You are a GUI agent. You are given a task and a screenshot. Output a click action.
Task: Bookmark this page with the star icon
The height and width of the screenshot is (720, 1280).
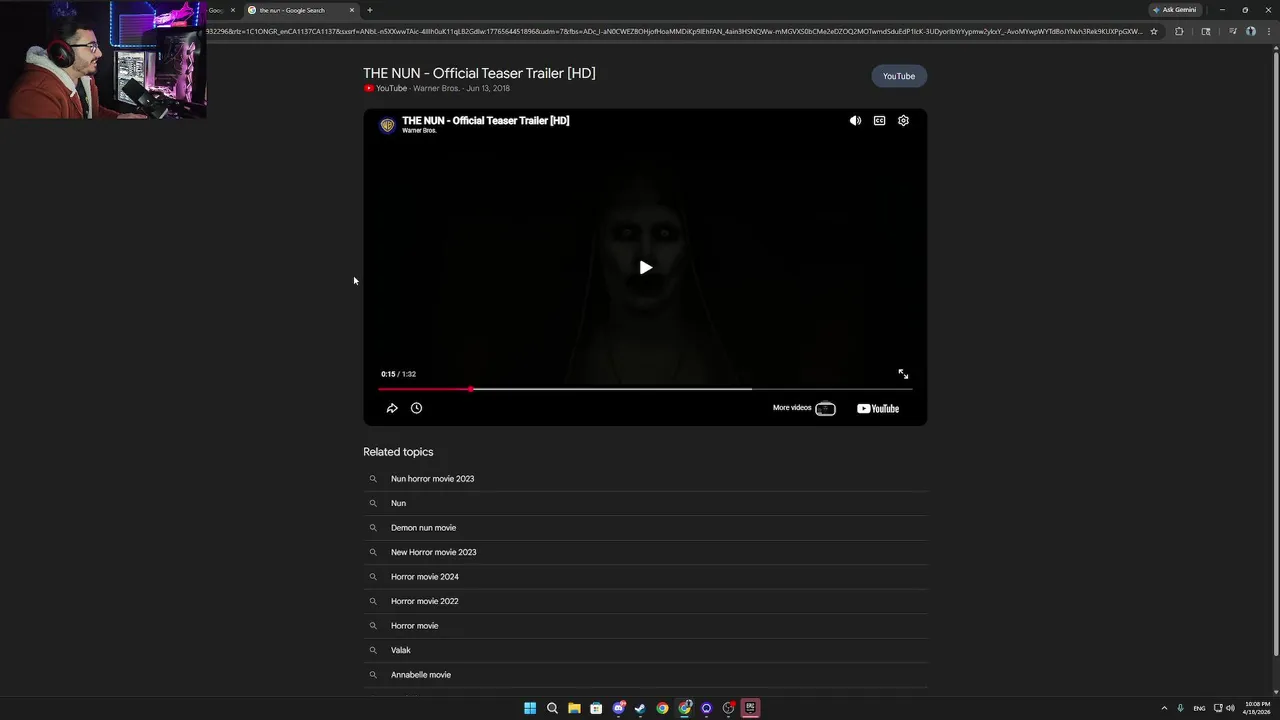1154,31
